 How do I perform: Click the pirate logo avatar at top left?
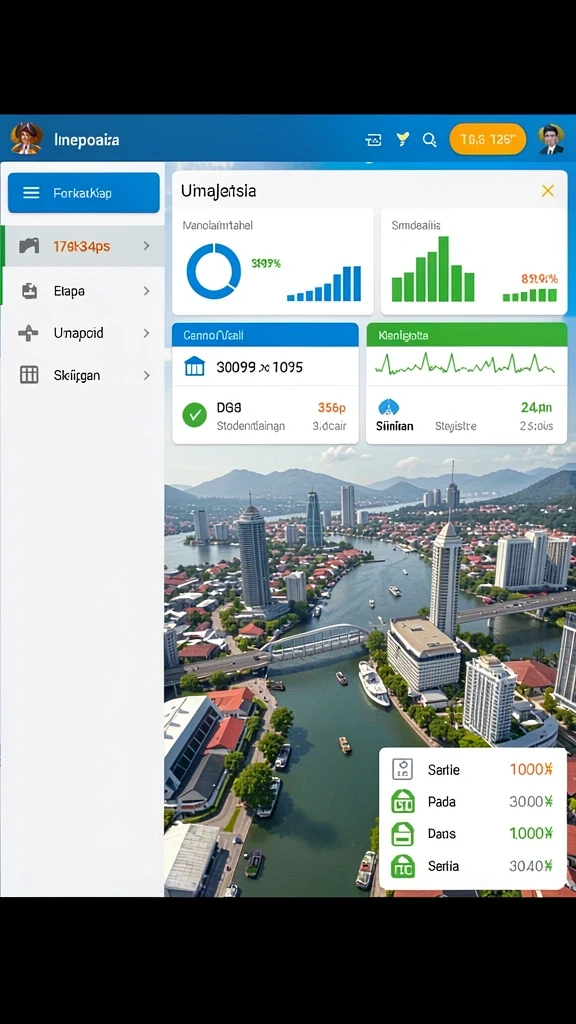coord(26,138)
